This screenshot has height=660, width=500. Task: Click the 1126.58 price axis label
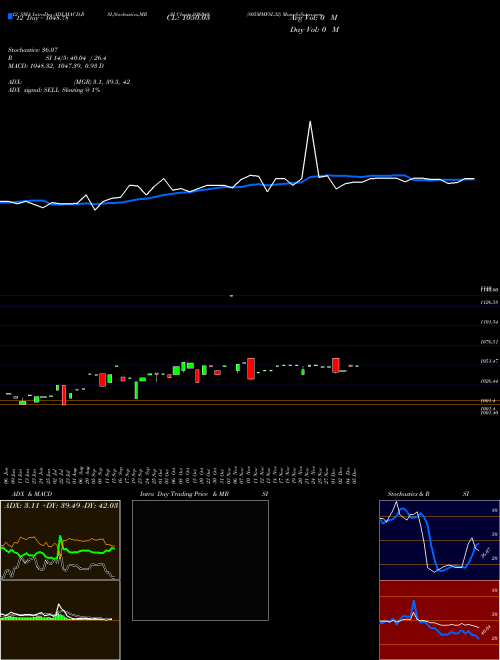click(489, 302)
